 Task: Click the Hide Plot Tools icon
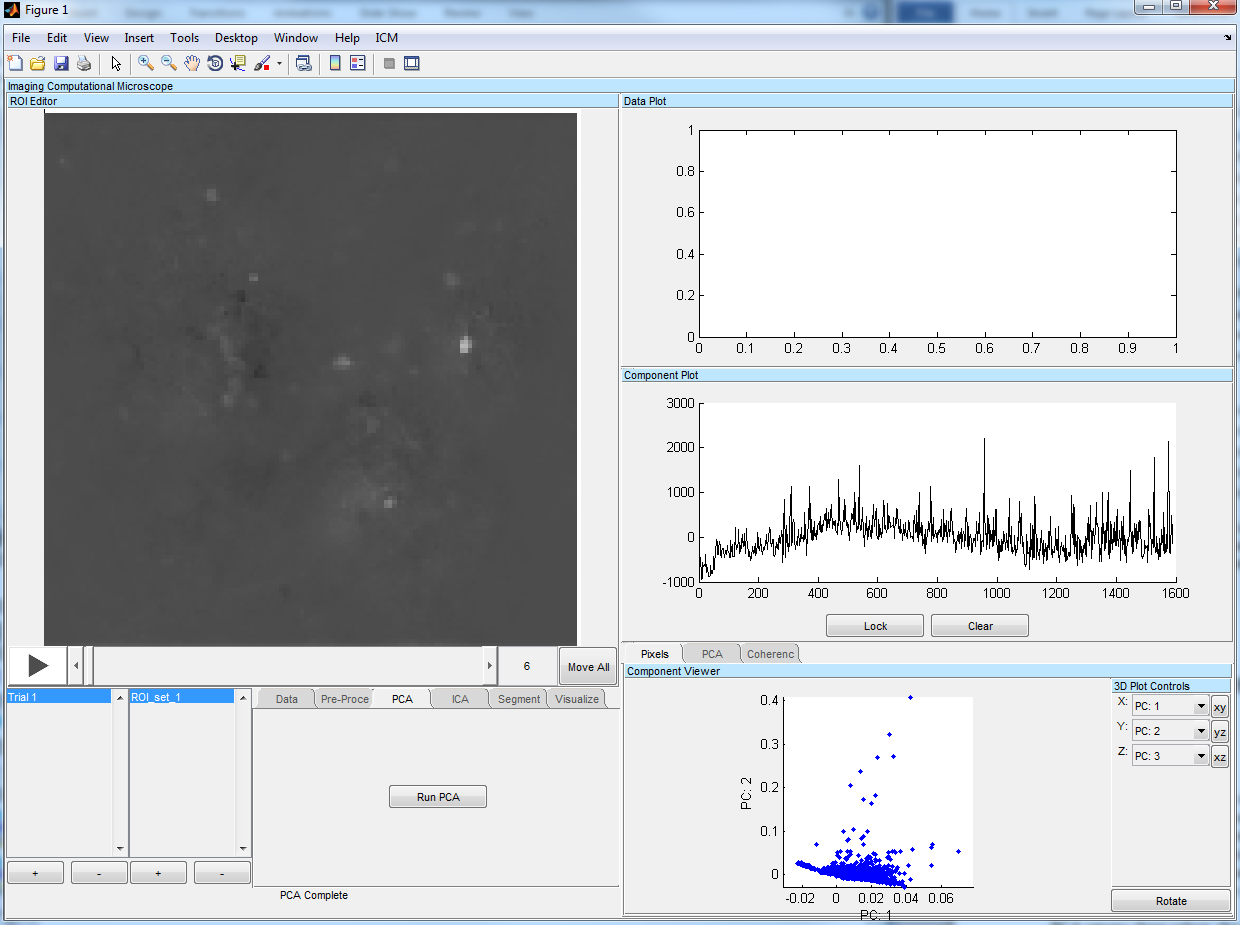pos(389,63)
